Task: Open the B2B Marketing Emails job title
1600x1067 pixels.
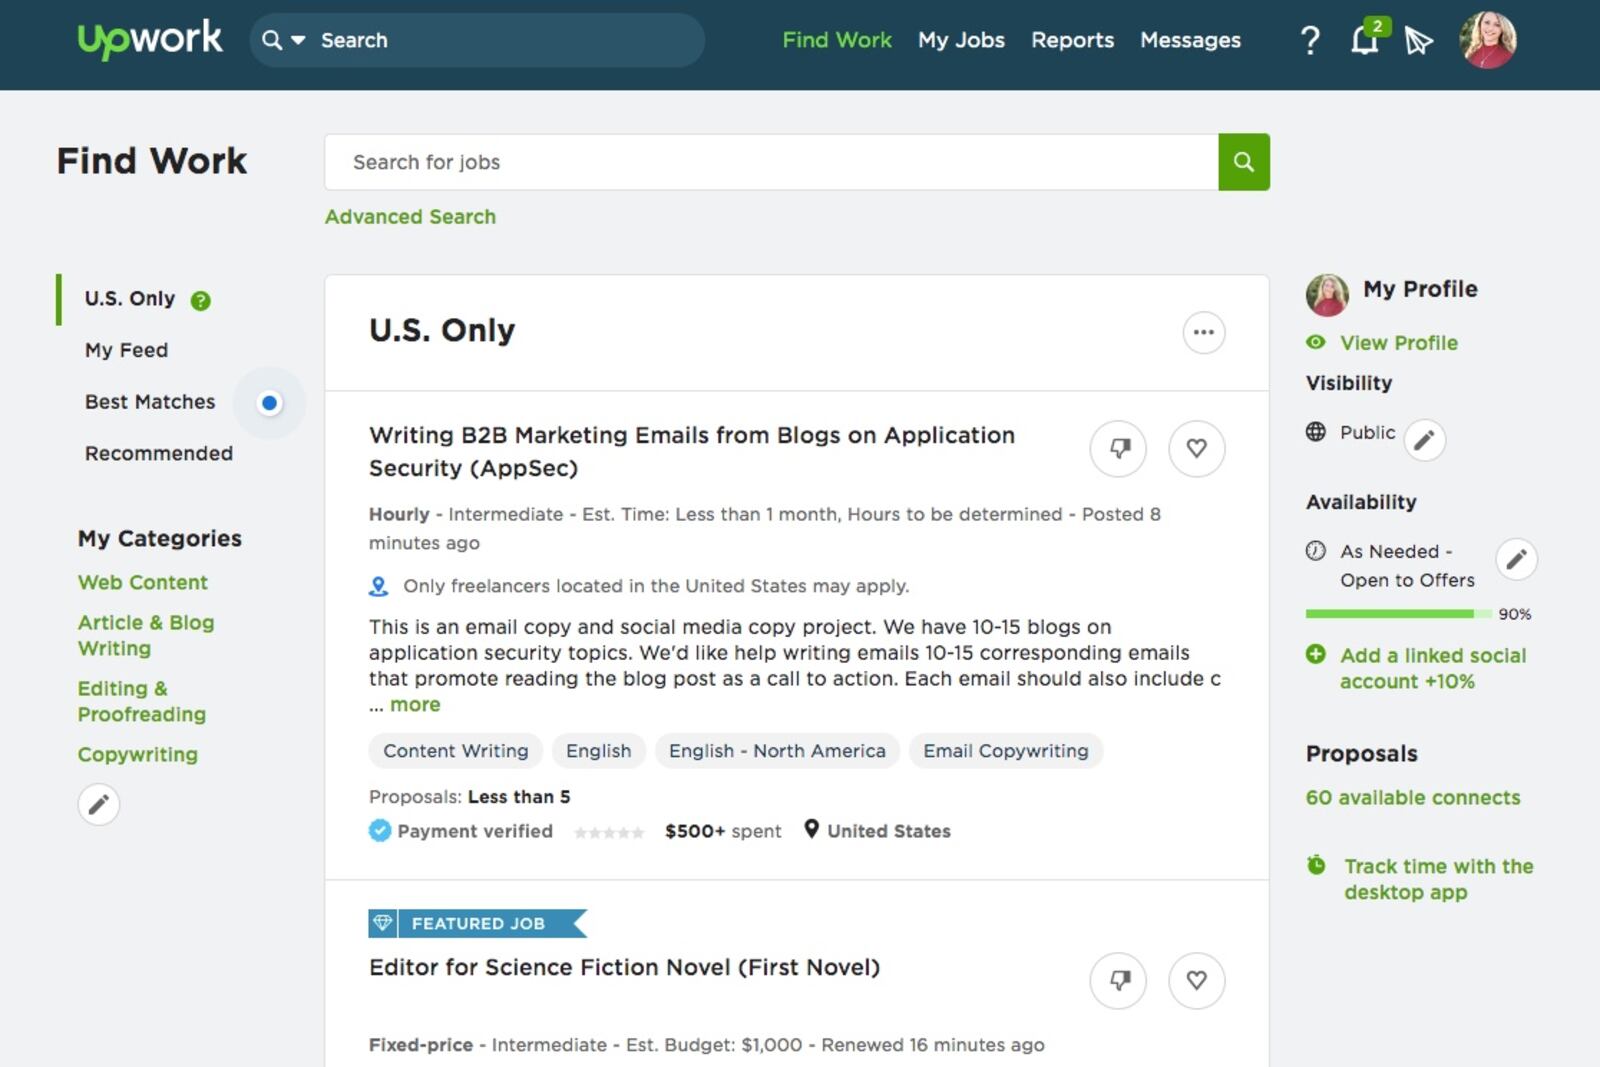Action: pos(692,451)
